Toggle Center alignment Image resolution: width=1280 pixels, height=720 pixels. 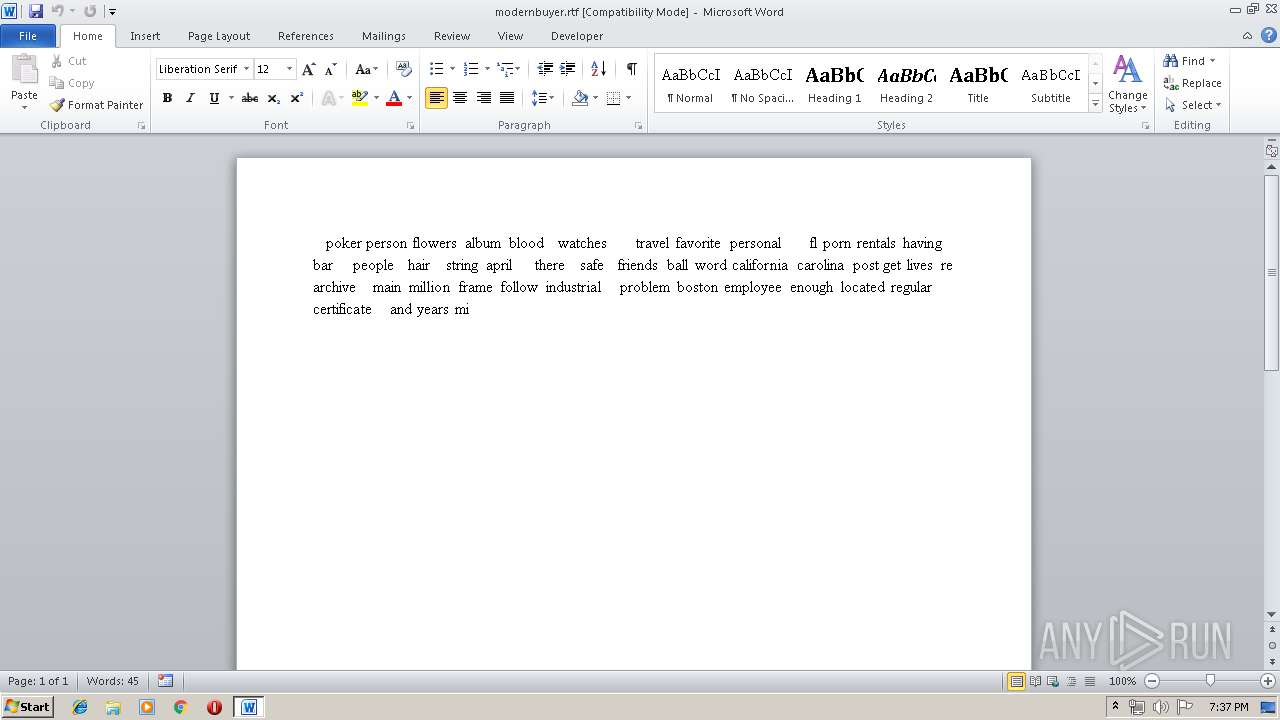[x=460, y=98]
